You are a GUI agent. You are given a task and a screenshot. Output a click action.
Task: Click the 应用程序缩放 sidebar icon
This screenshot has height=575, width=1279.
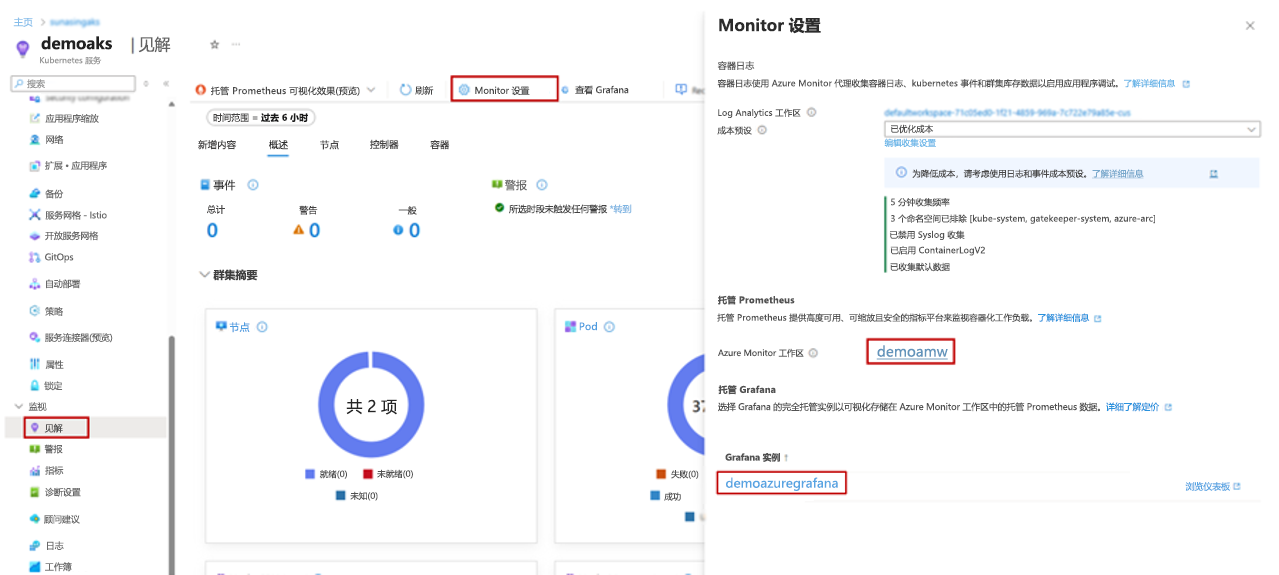tap(35, 118)
